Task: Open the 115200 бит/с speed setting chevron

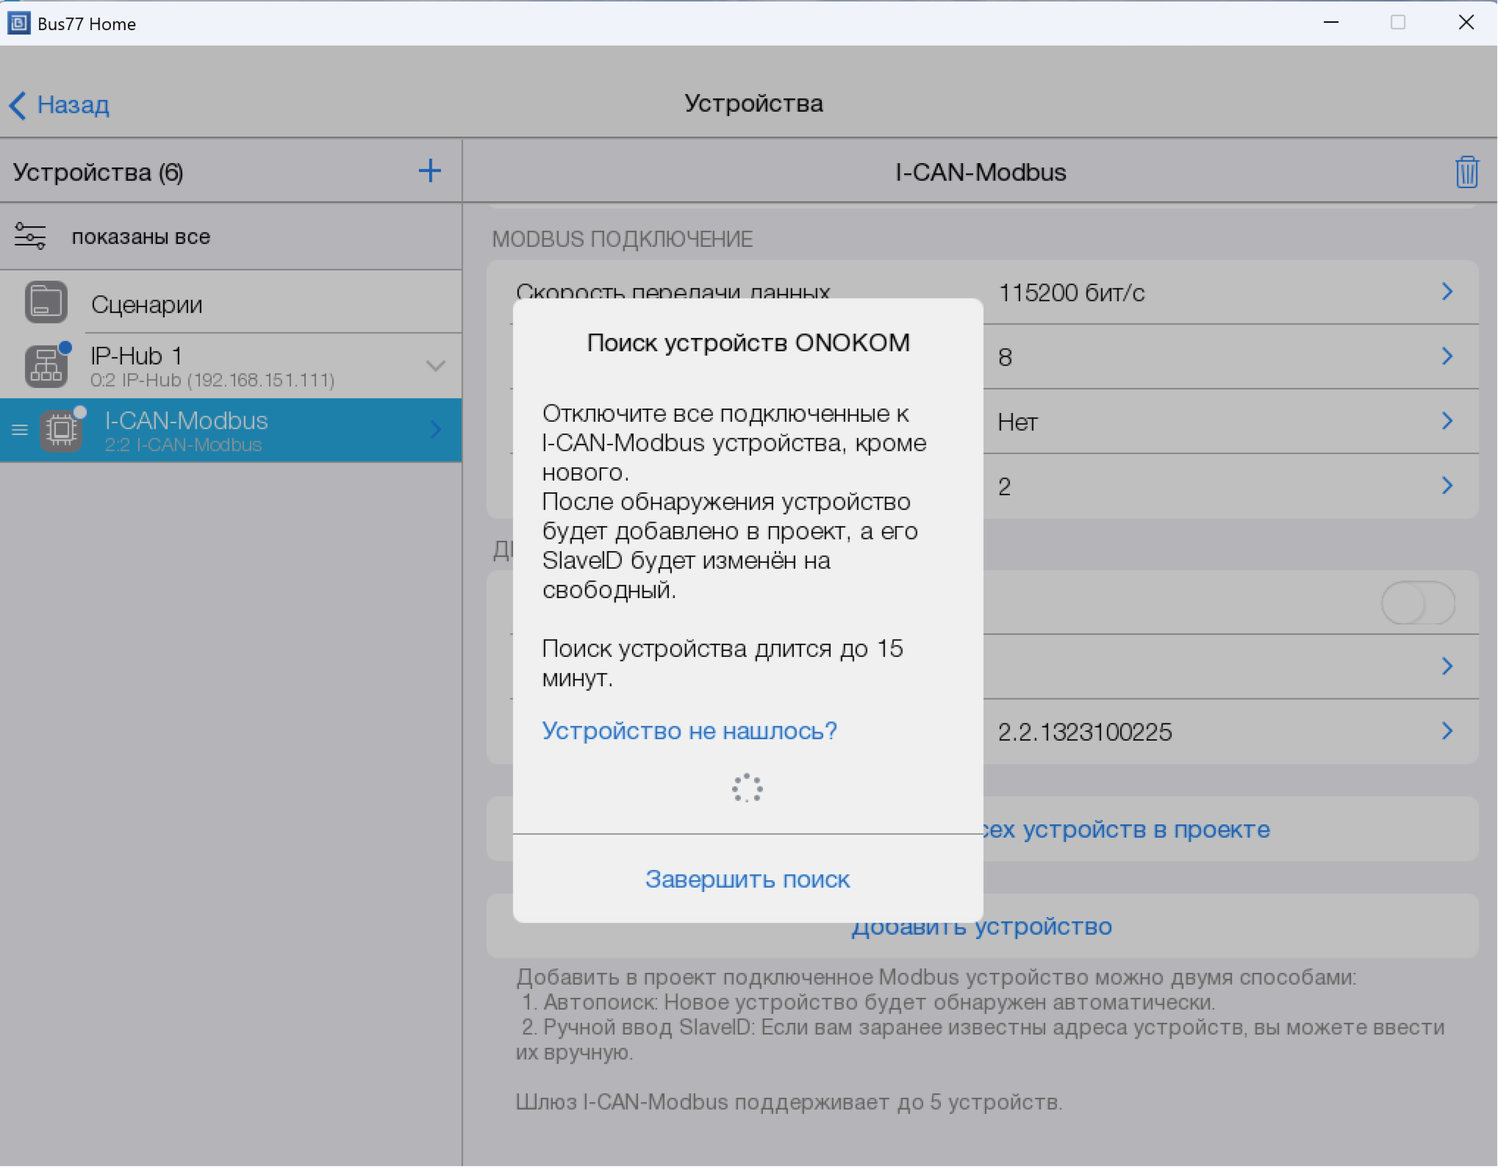Action: point(1446,292)
